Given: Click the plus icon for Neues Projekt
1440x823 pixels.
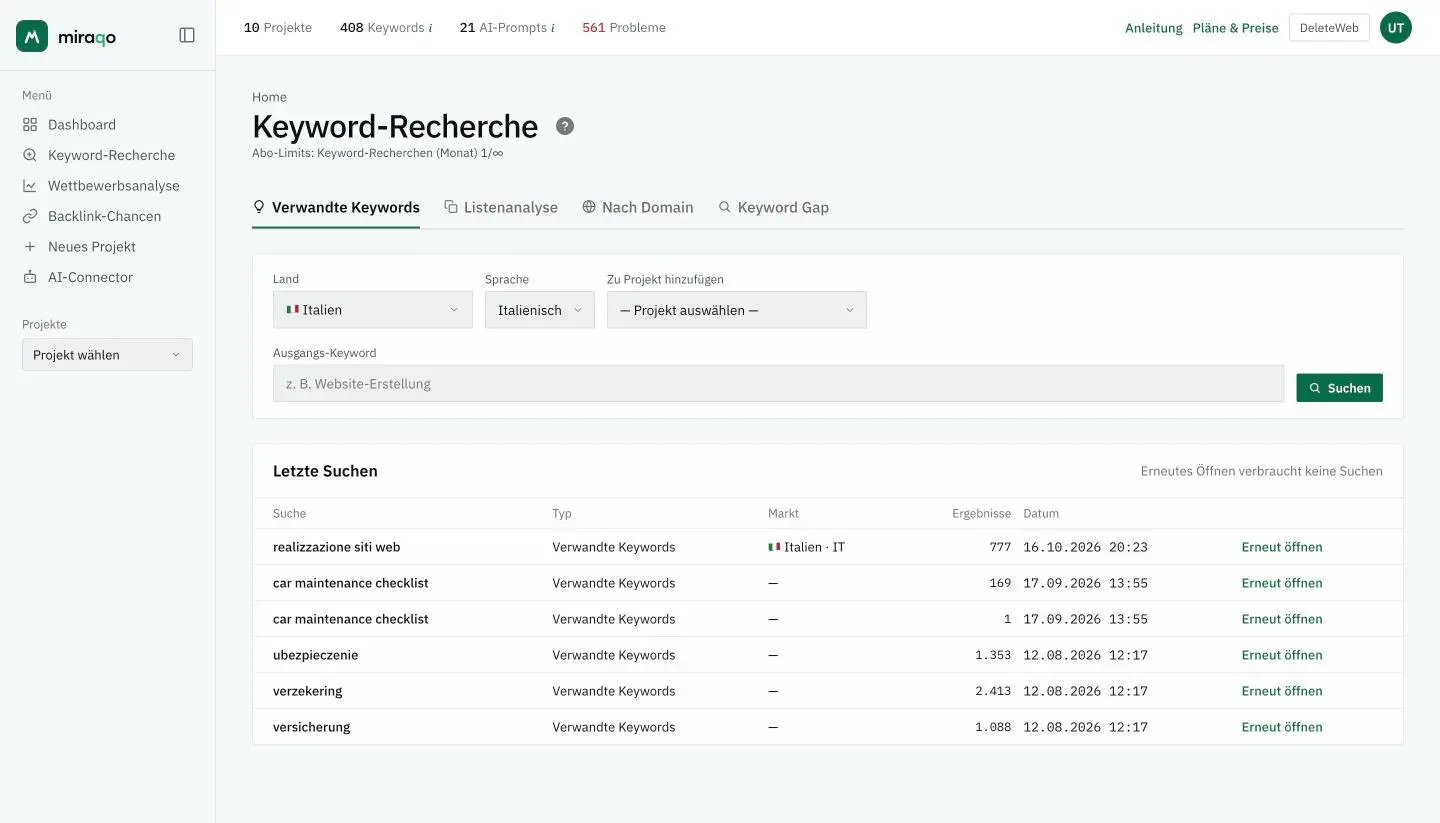Looking at the screenshot, I should coord(30,247).
